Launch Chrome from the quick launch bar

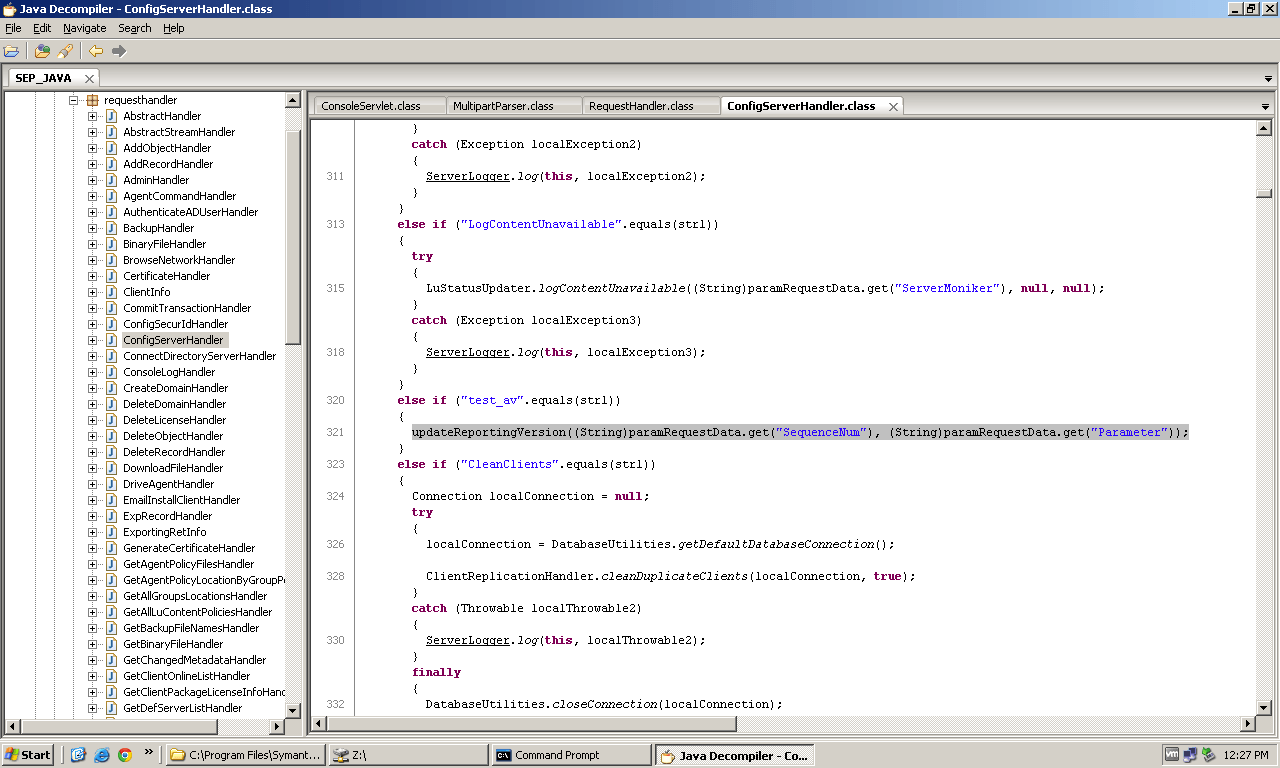click(x=125, y=755)
